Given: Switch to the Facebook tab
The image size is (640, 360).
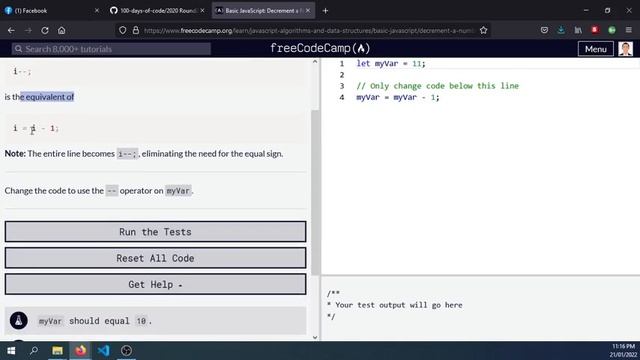Looking at the screenshot, I should [52, 11].
